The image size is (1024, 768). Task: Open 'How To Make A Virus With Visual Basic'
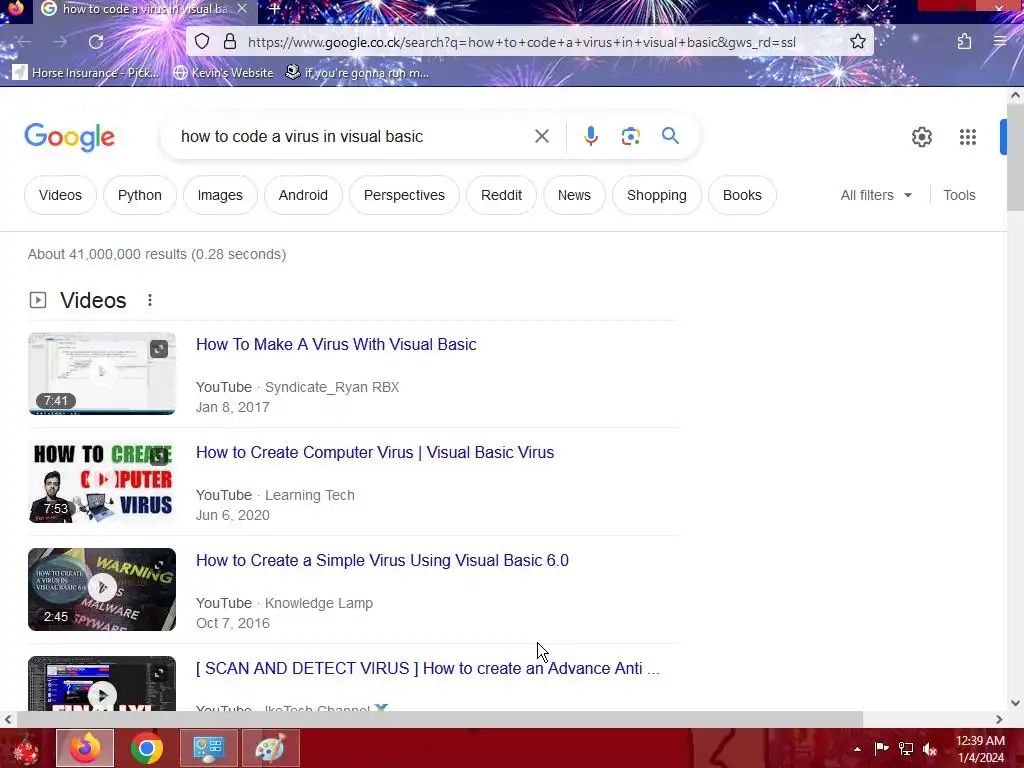pyautogui.click(x=336, y=344)
